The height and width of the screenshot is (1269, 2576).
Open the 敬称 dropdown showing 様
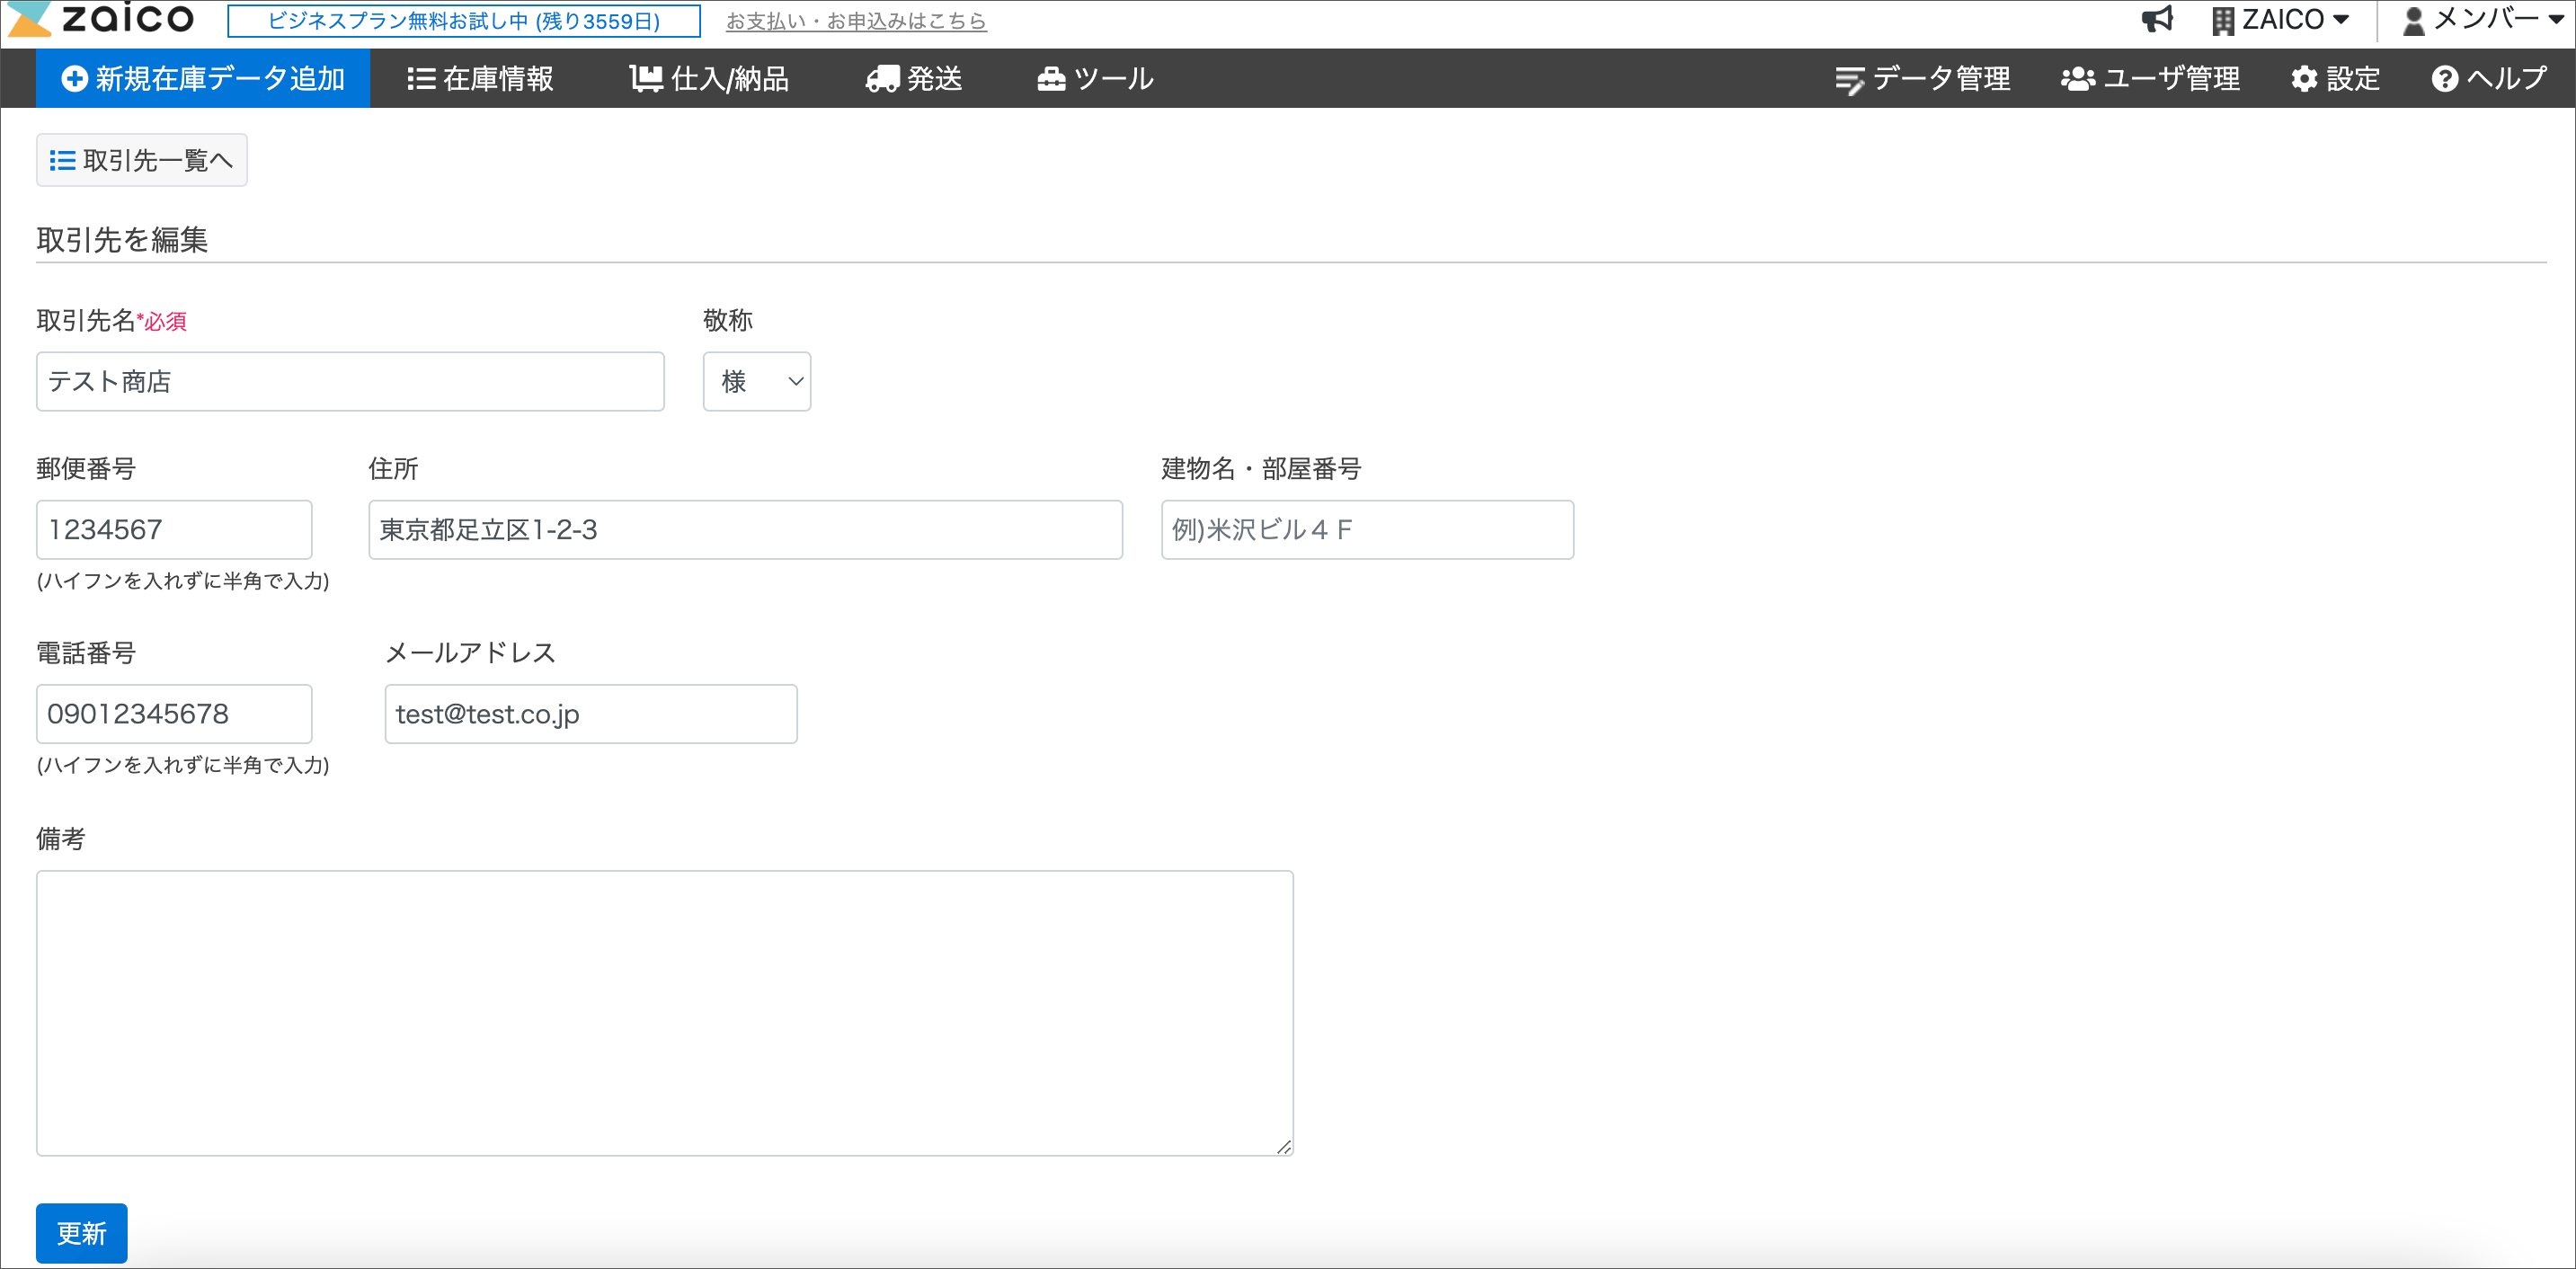coord(757,381)
